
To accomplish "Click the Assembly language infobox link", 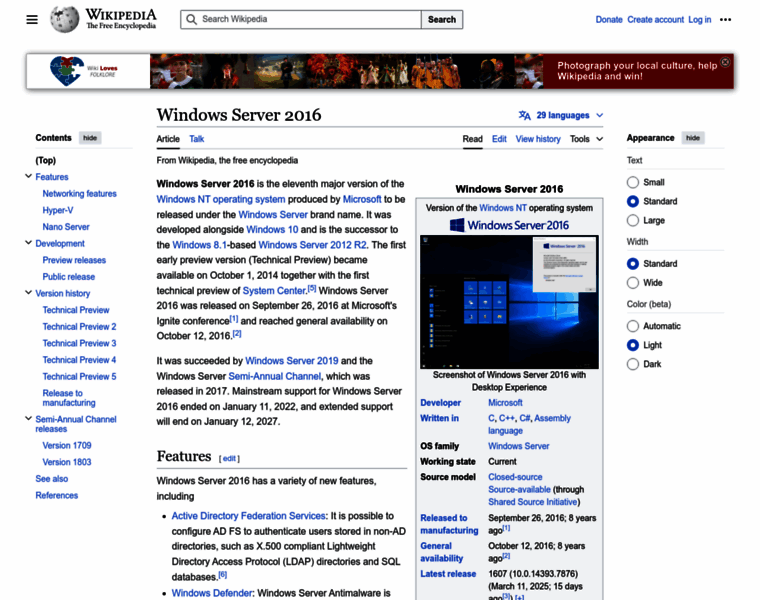I will pyautogui.click(x=529, y=424).
